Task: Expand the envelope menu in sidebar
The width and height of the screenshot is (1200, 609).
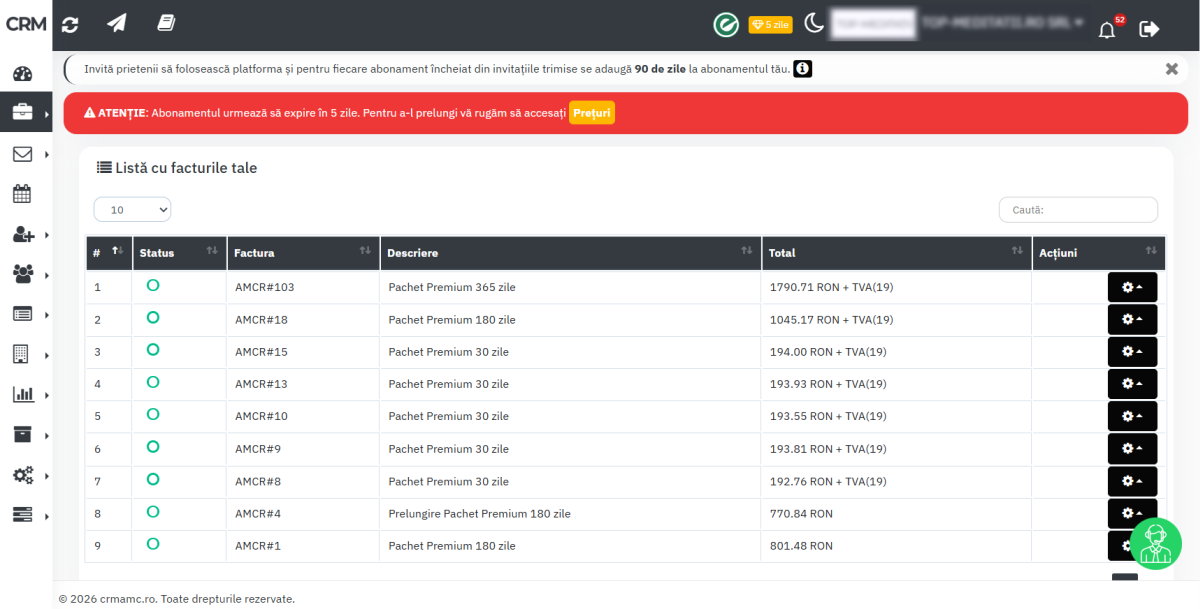Action: [23, 154]
